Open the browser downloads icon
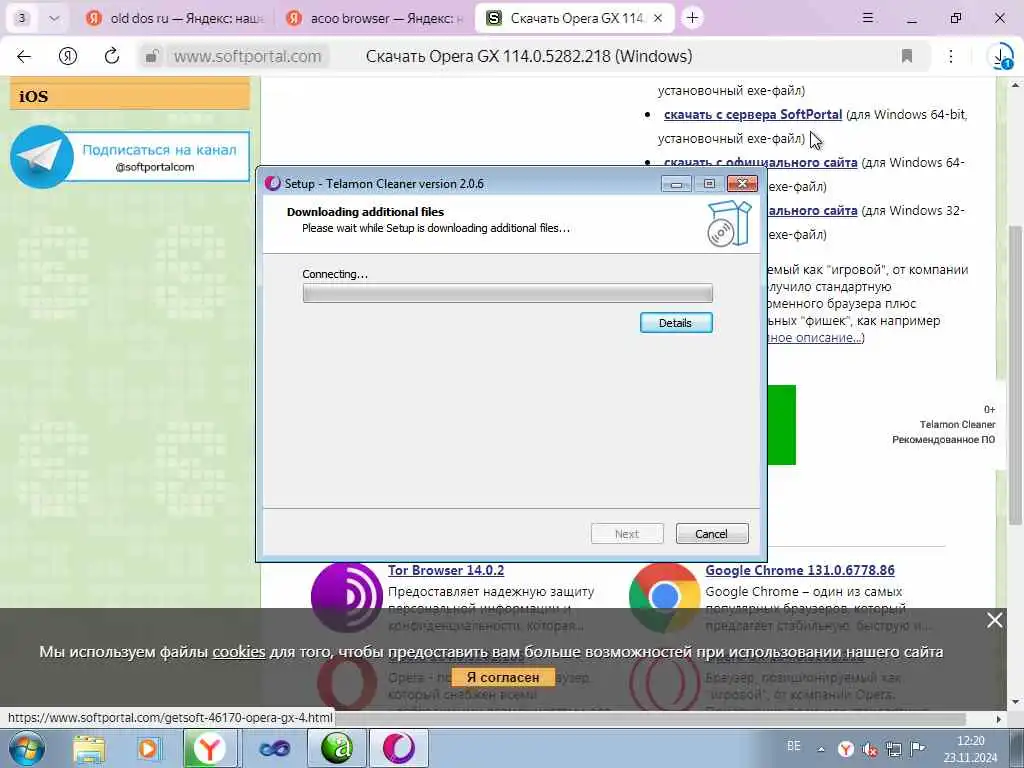The image size is (1024, 768). point(999,57)
